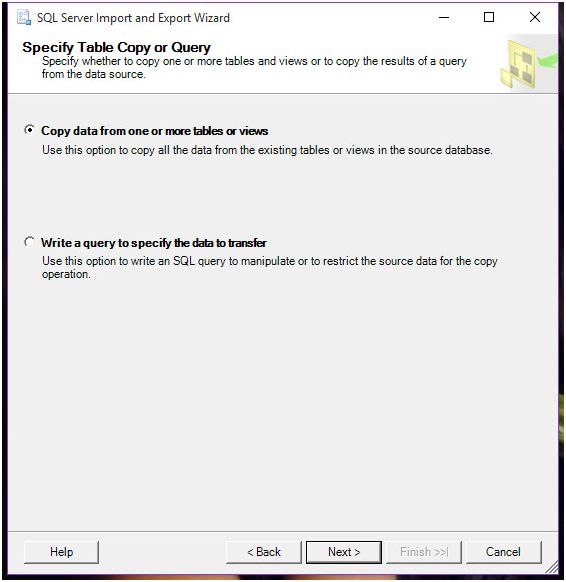Click the description about copying all existing tables data
Screen dimensions: 566x582
(x=267, y=150)
